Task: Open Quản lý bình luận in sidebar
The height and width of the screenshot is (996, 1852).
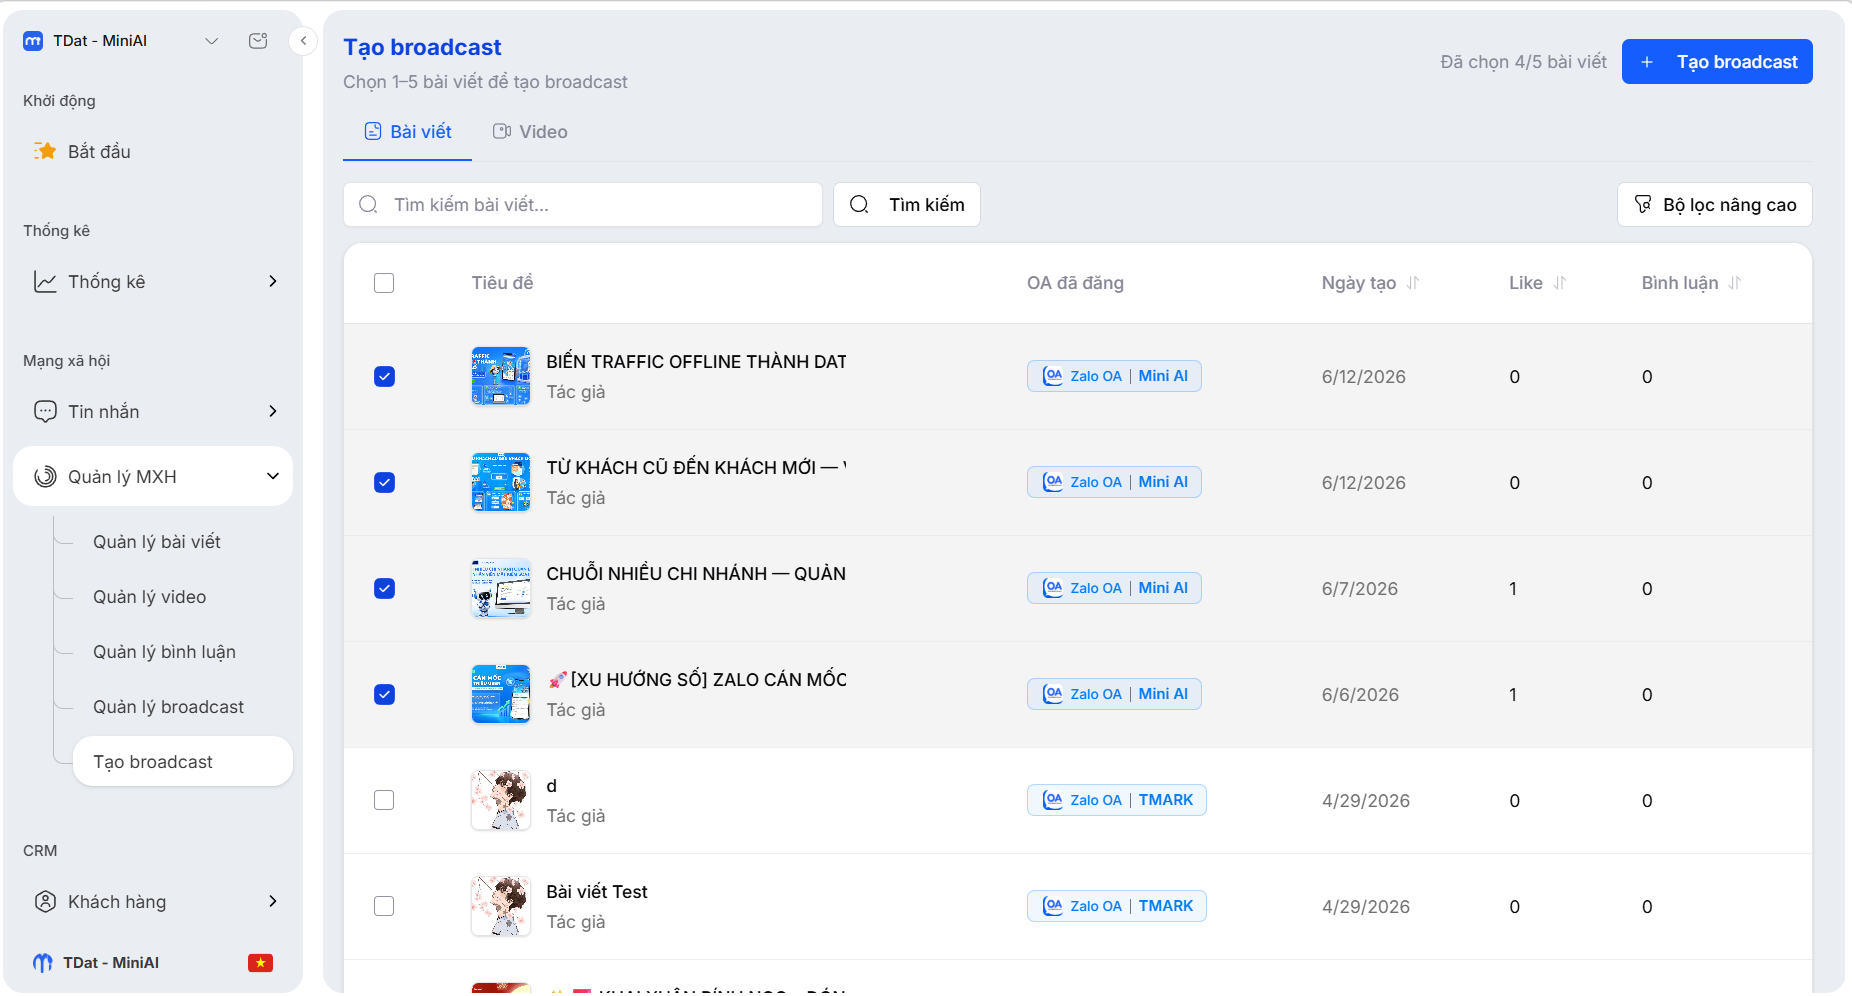Action: point(165,652)
